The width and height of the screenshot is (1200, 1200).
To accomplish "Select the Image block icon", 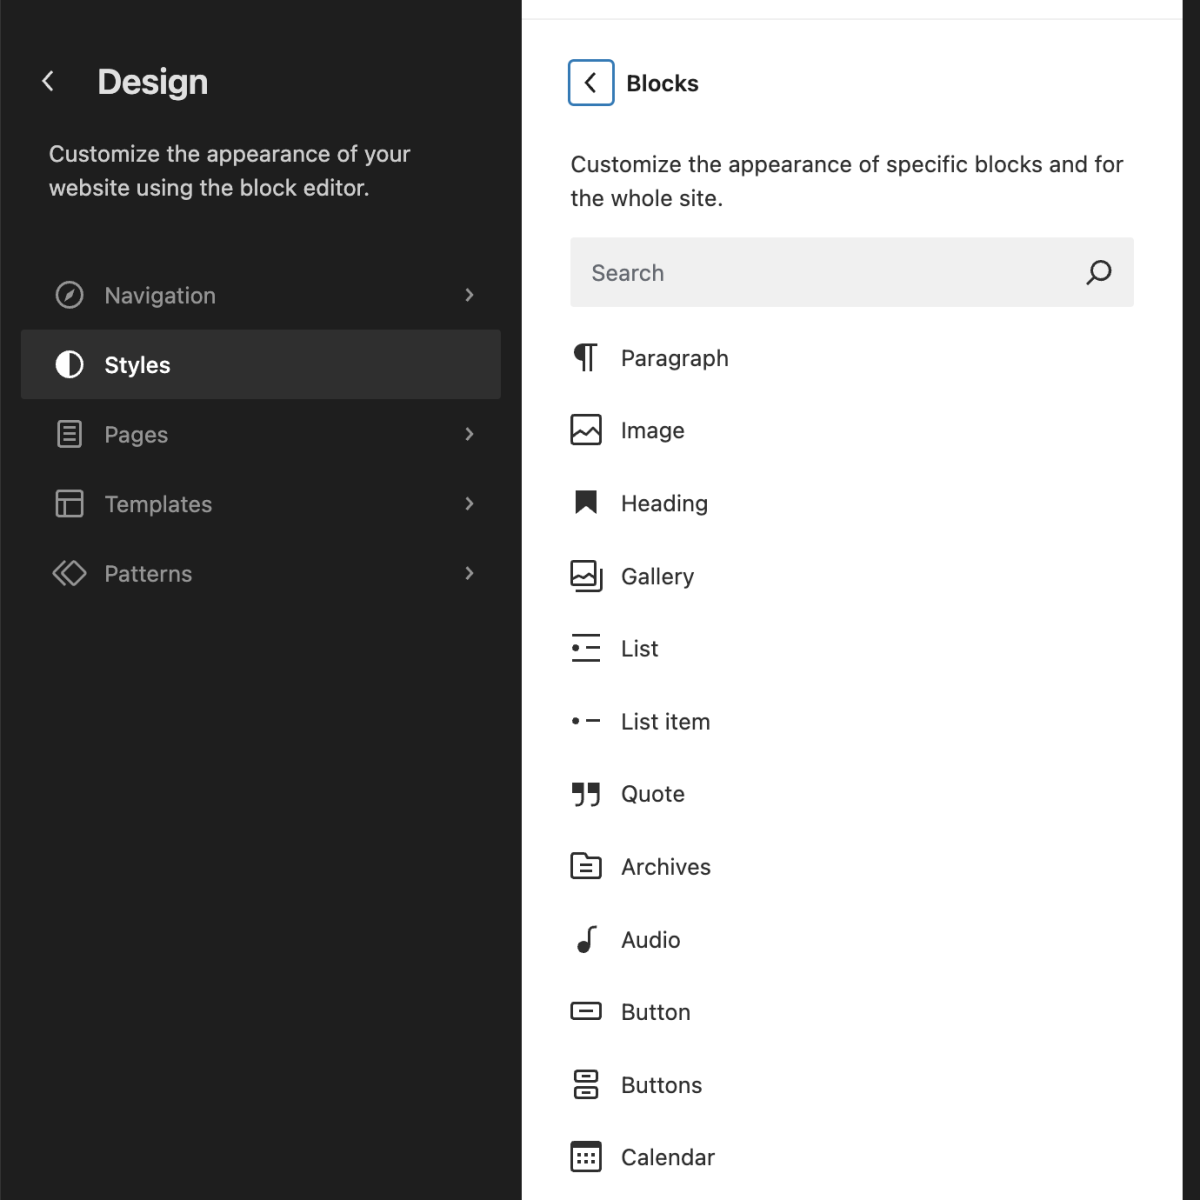I will (x=586, y=430).
